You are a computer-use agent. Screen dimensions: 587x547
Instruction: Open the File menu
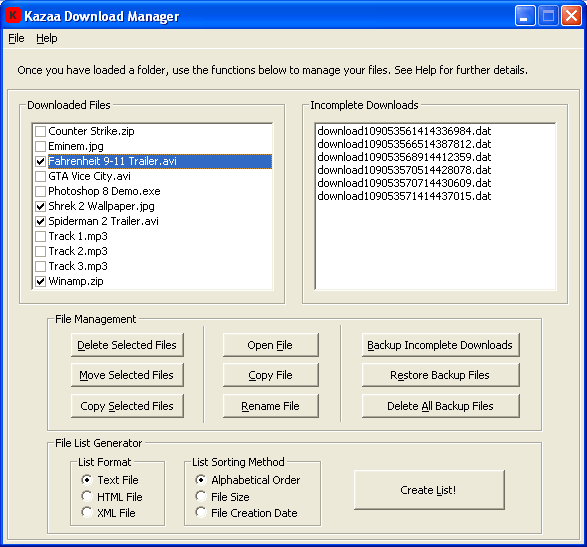click(x=16, y=38)
